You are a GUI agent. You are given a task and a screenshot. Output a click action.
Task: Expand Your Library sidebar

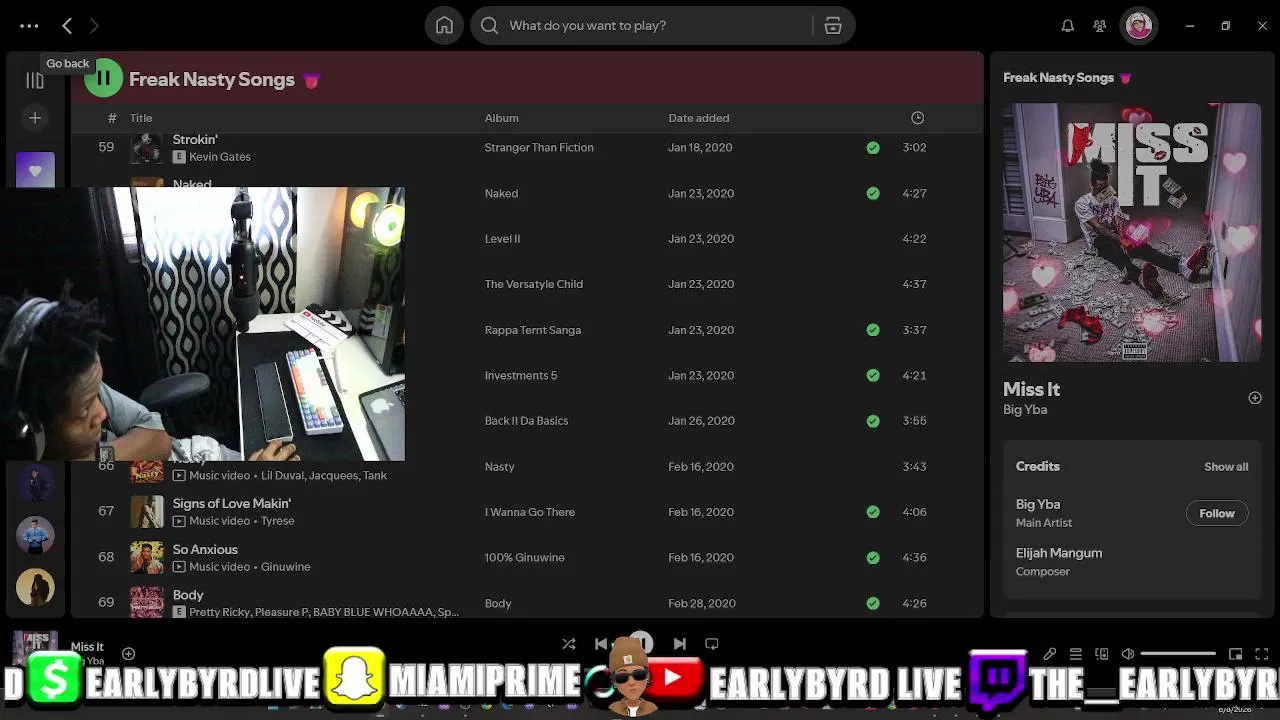35,81
